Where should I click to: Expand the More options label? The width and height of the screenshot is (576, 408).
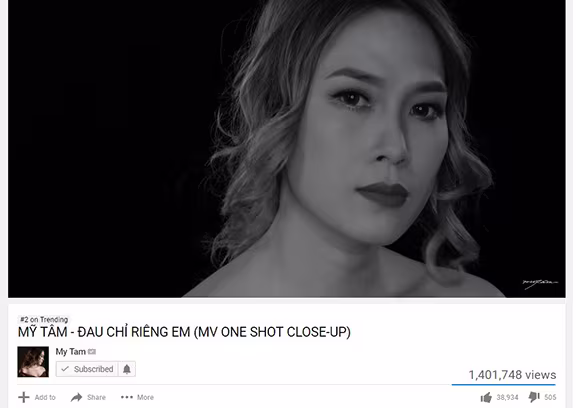click(x=145, y=397)
